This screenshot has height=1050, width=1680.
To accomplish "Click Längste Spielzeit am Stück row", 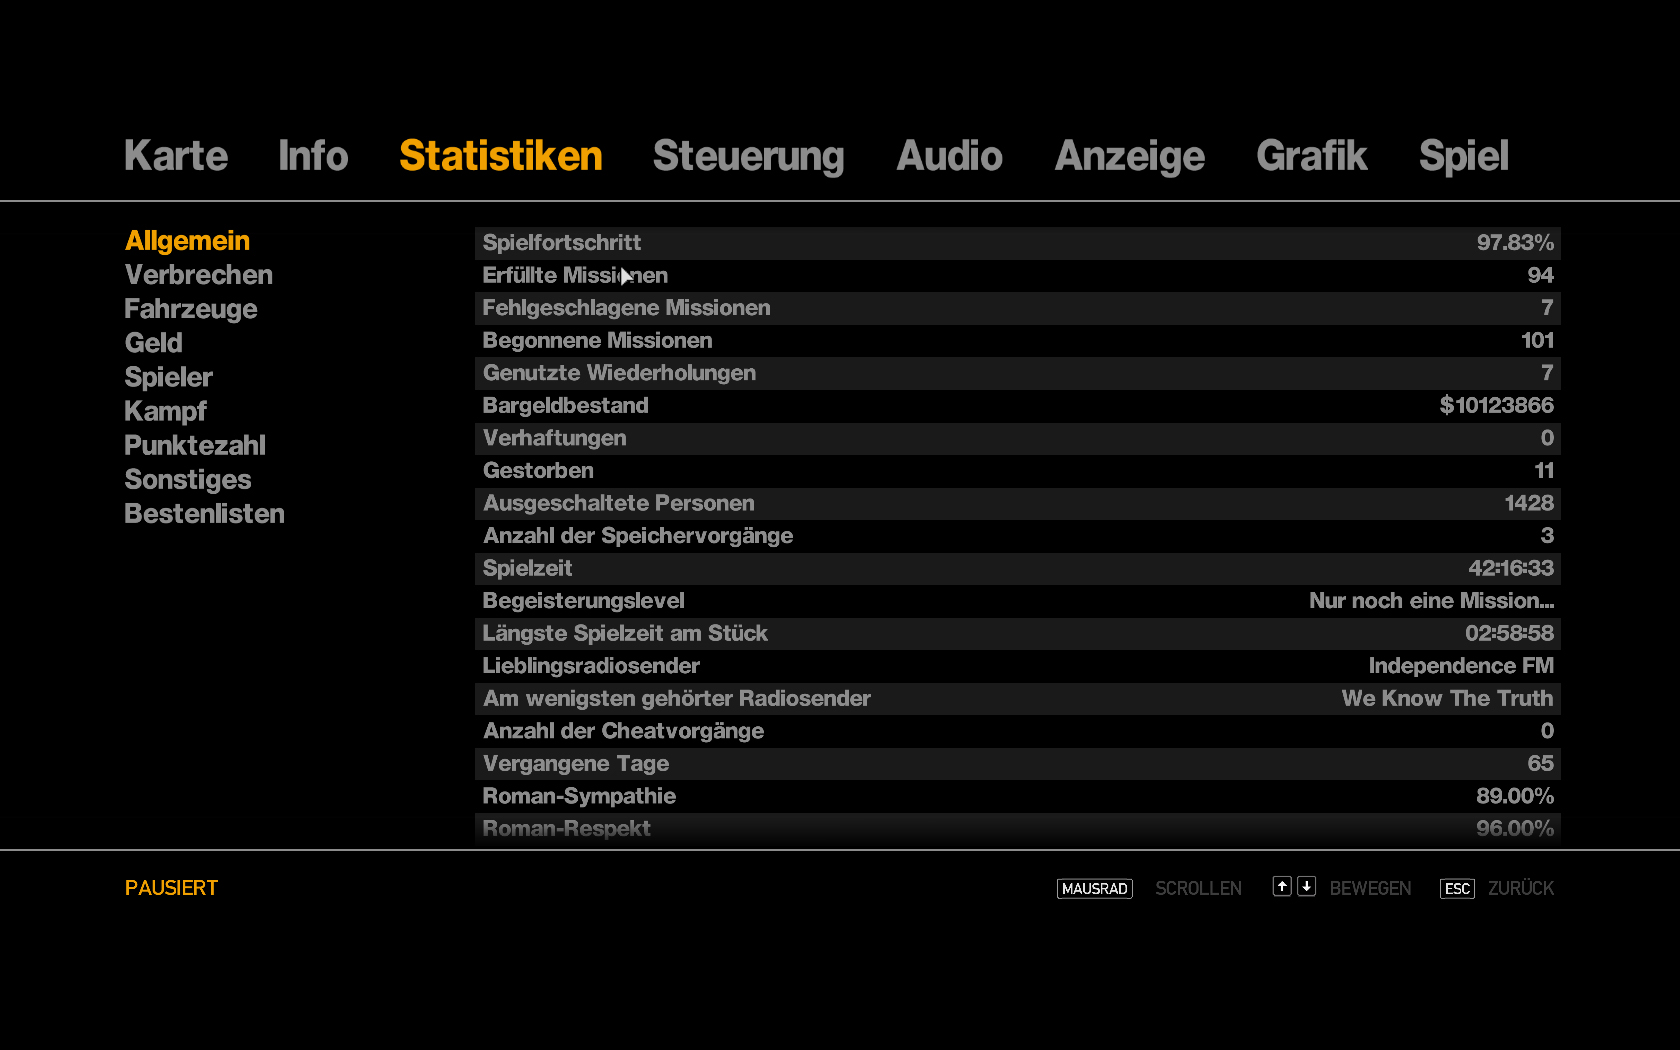I will [x=1018, y=633].
